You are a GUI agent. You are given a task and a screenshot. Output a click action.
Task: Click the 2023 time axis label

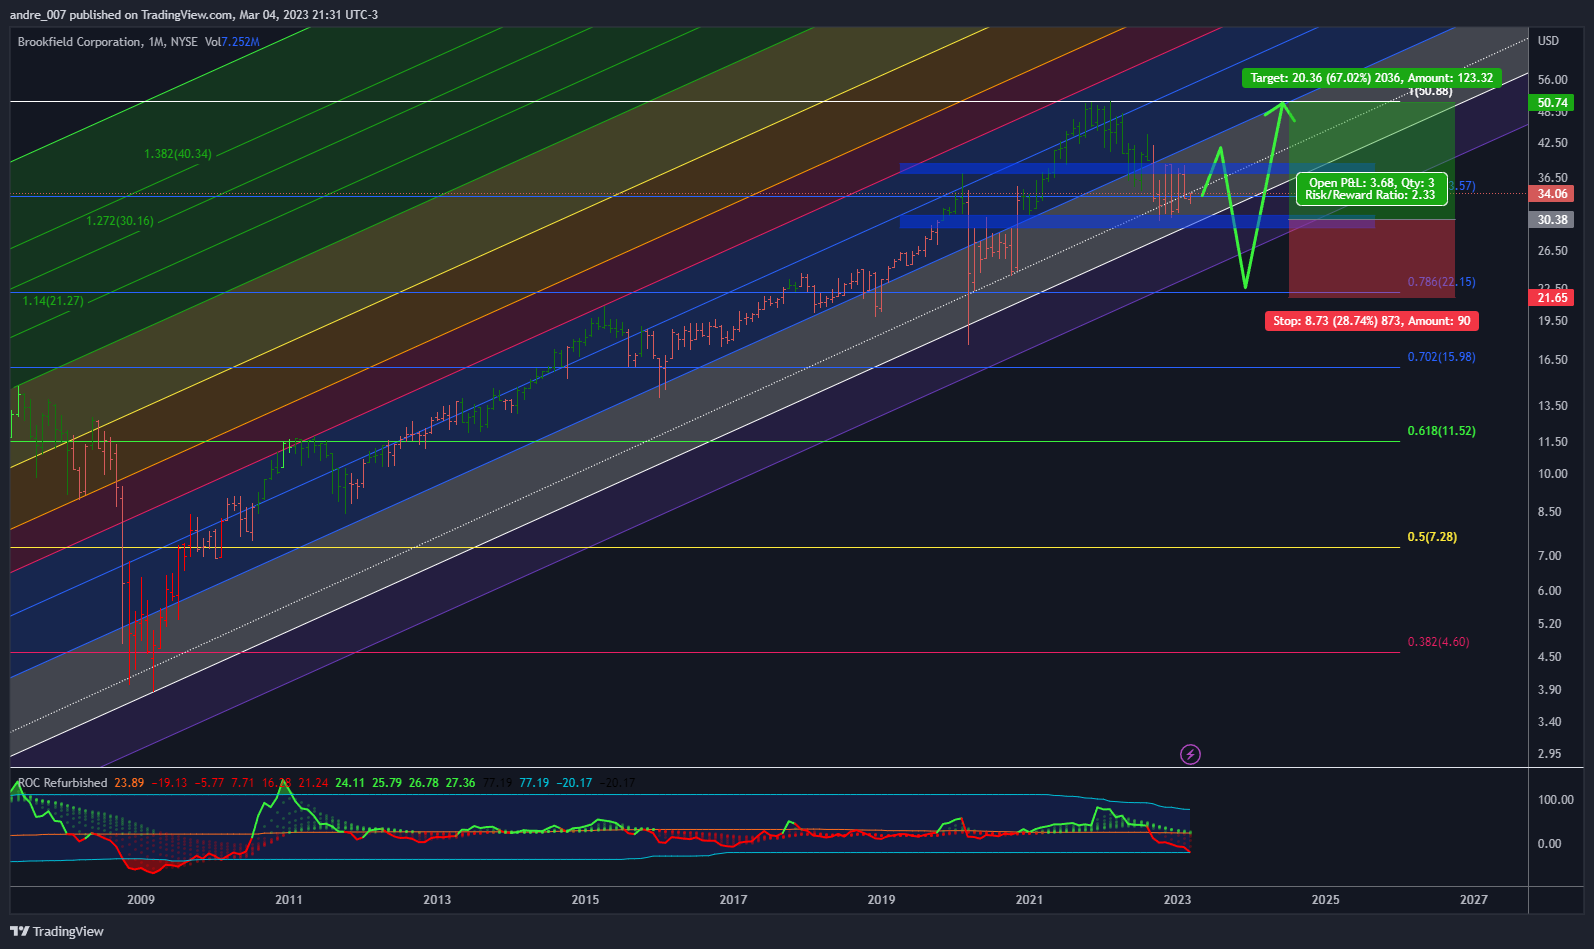(1178, 900)
